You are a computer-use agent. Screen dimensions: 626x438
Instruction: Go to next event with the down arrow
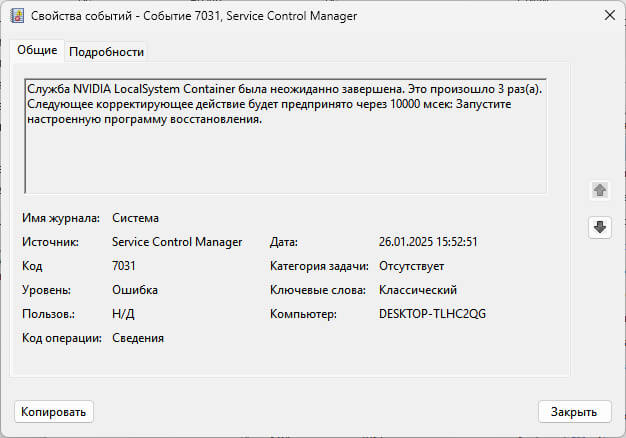click(x=599, y=227)
